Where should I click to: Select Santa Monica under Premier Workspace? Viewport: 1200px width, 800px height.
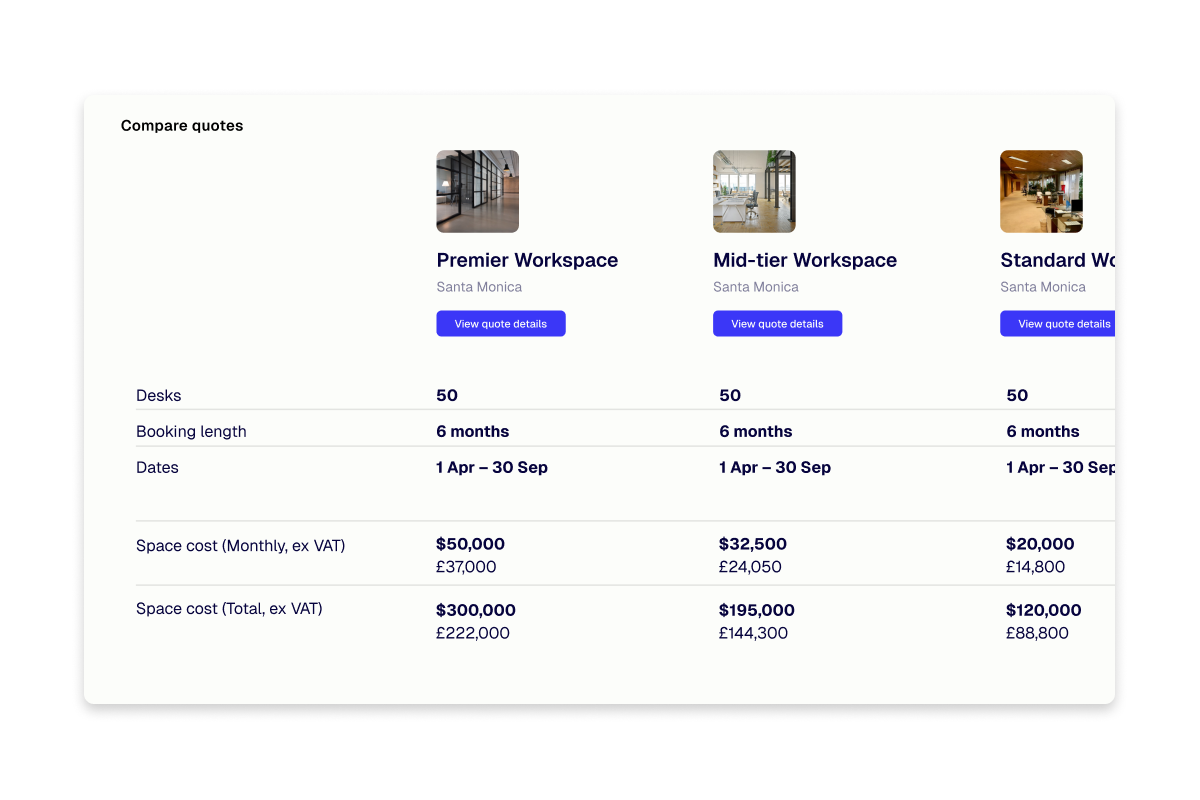click(479, 287)
